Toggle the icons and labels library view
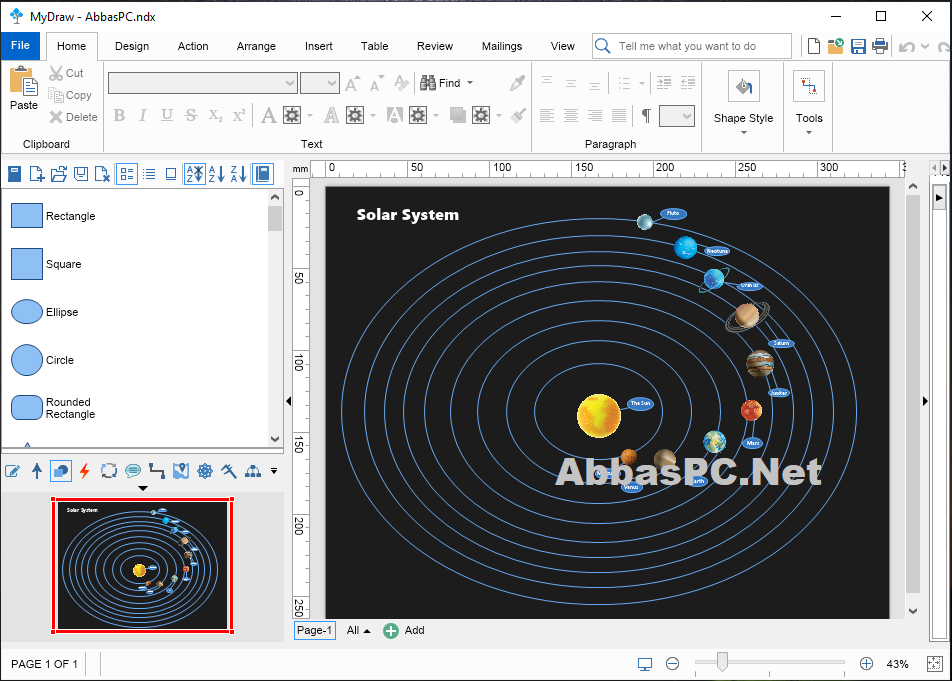 (127, 174)
